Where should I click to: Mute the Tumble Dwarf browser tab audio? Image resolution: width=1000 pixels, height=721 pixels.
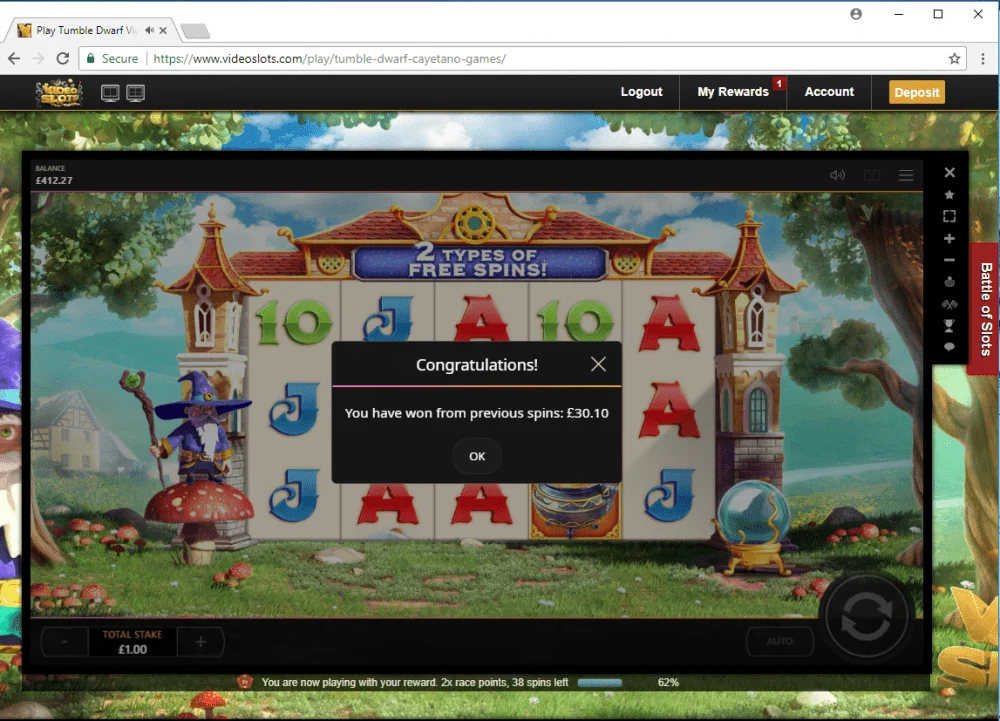[x=149, y=30]
